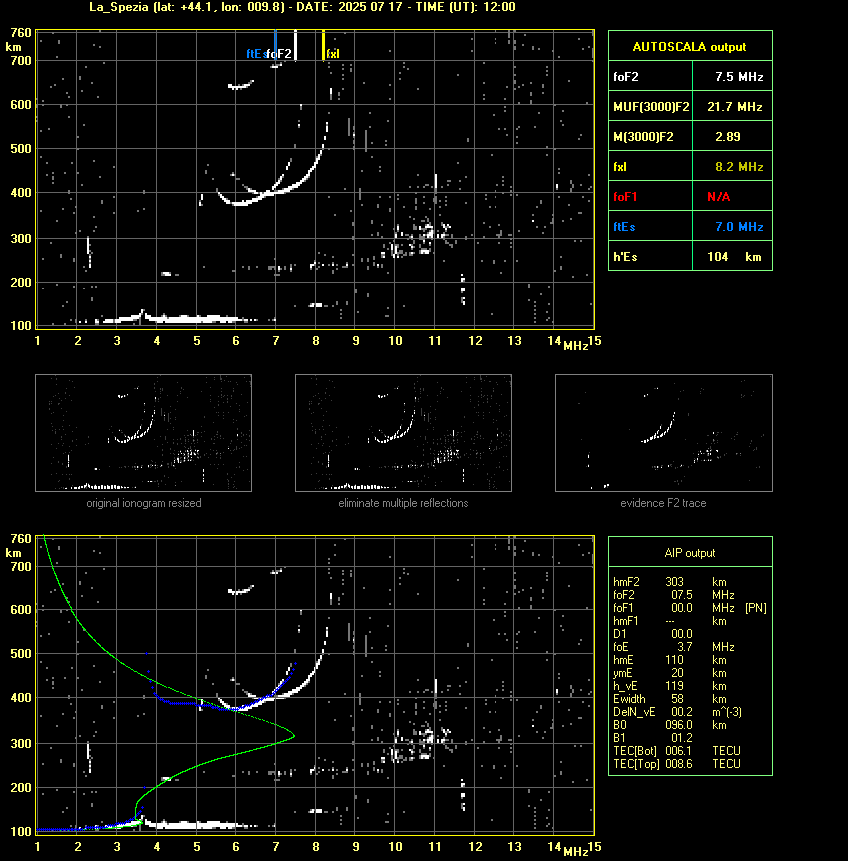
Task: Select the Ewidth value '58' in AIP output
Action: [x=677, y=699]
